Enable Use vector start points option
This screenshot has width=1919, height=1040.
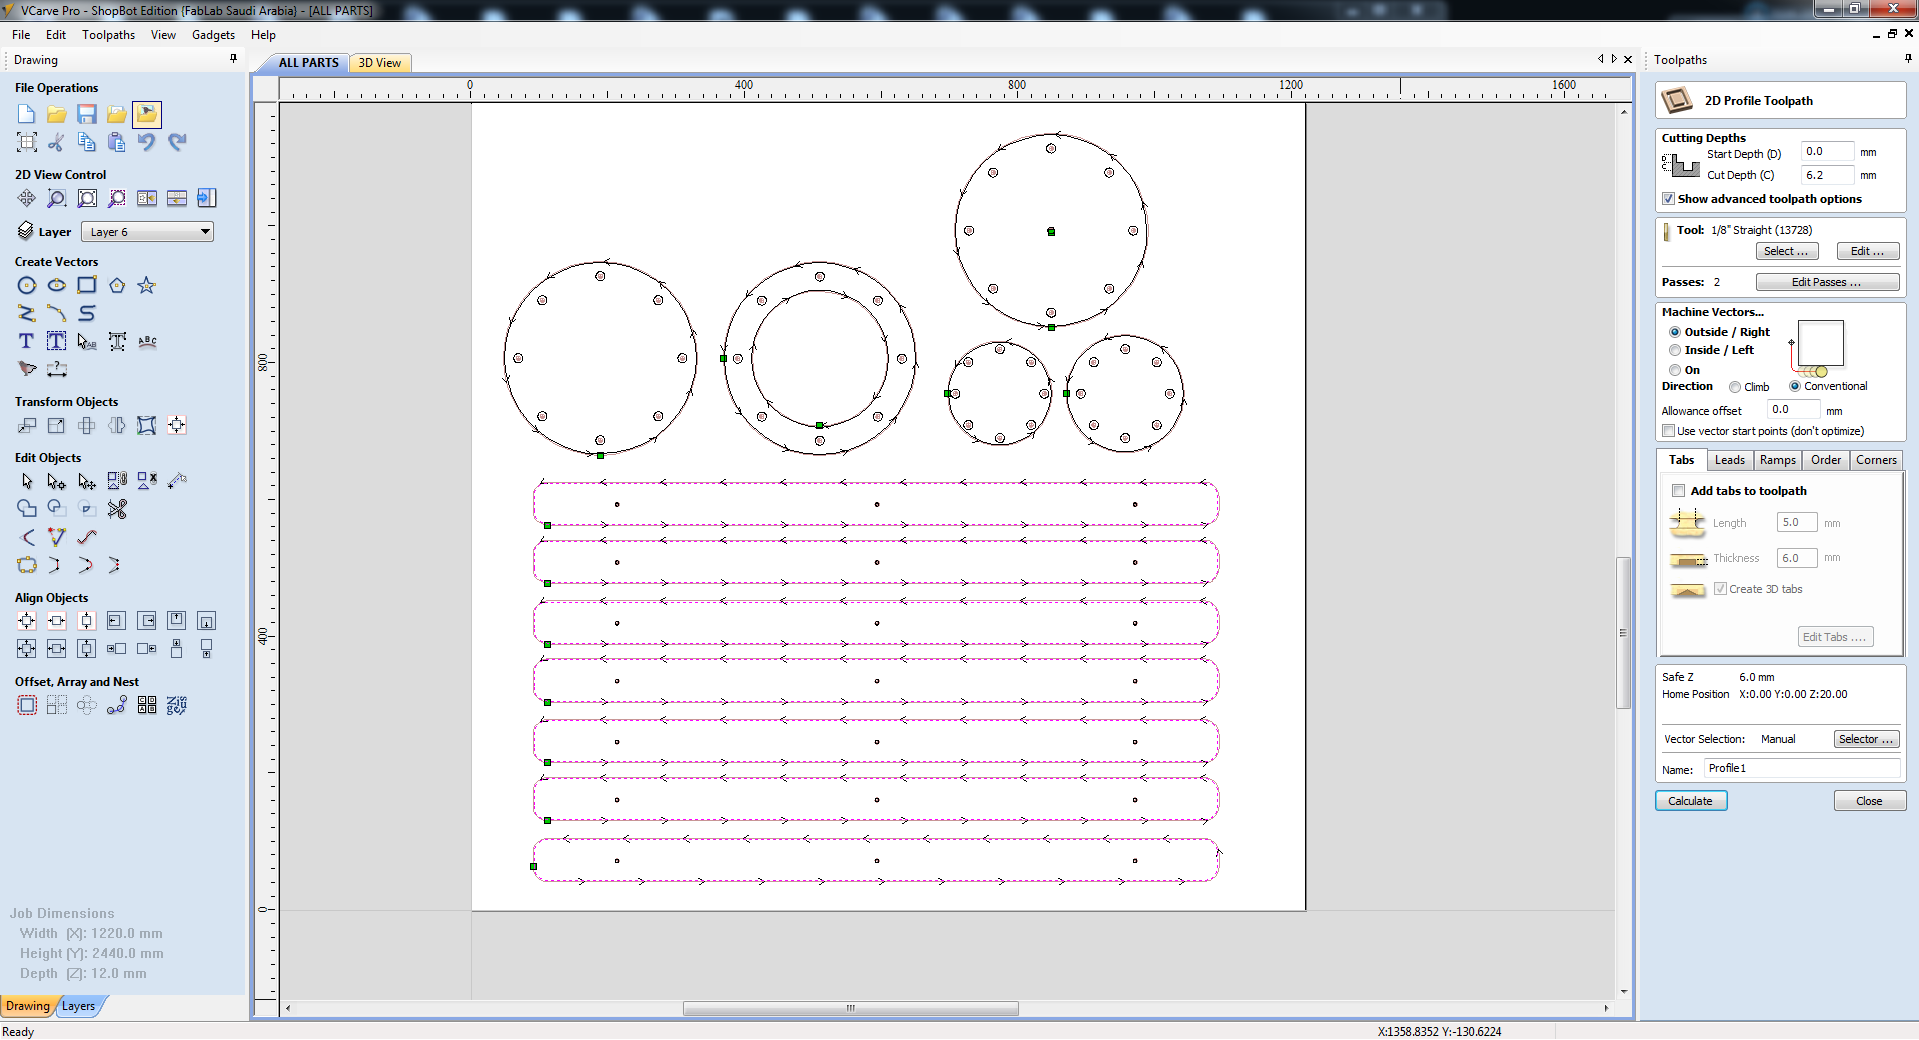(x=1668, y=431)
